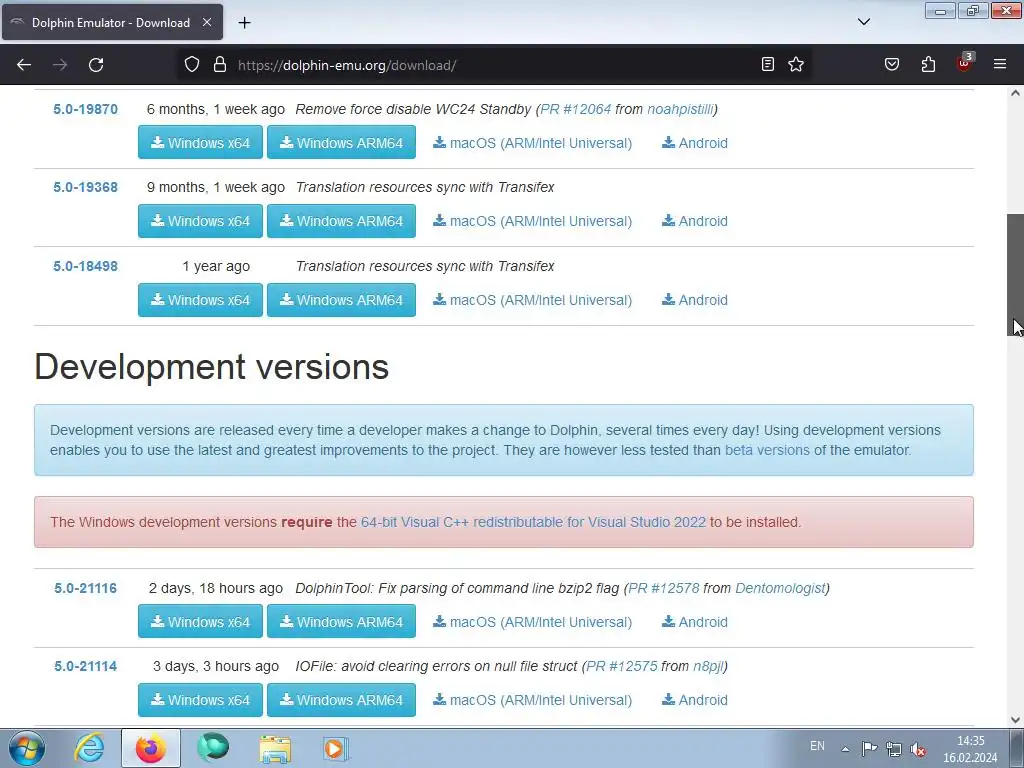This screenshot has height=768, width=1024.
Task: Open Action Center flag tray icon
Action: pos(869,748)
